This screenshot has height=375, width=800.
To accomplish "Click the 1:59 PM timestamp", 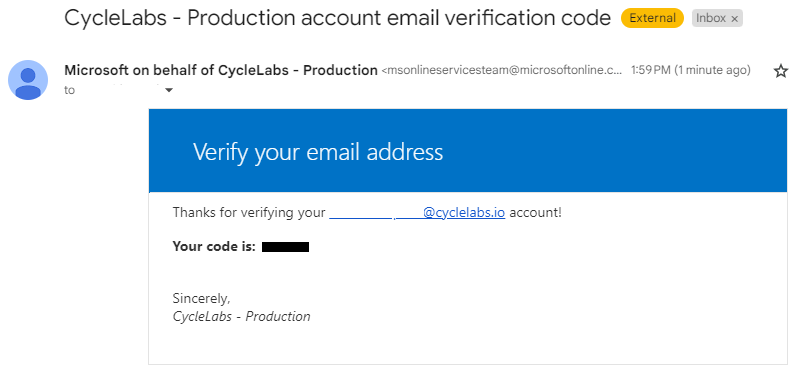I will click(x=651, y=70).
